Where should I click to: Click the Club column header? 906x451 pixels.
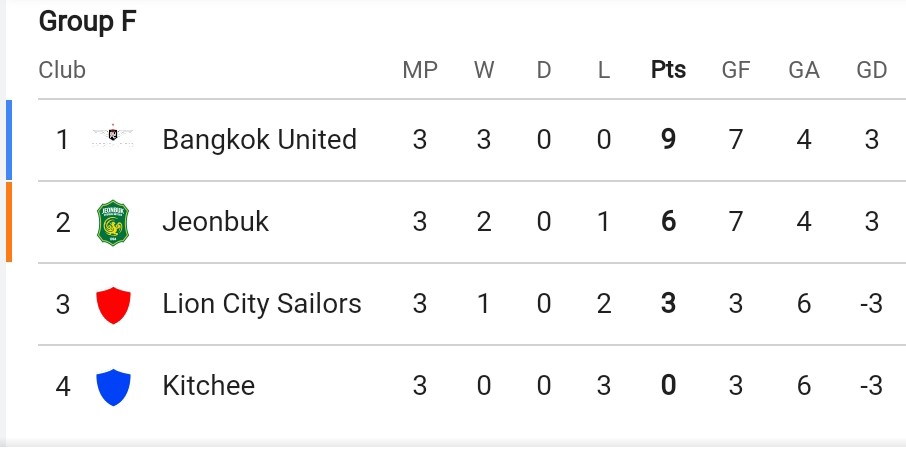click(x=62, y=70)
